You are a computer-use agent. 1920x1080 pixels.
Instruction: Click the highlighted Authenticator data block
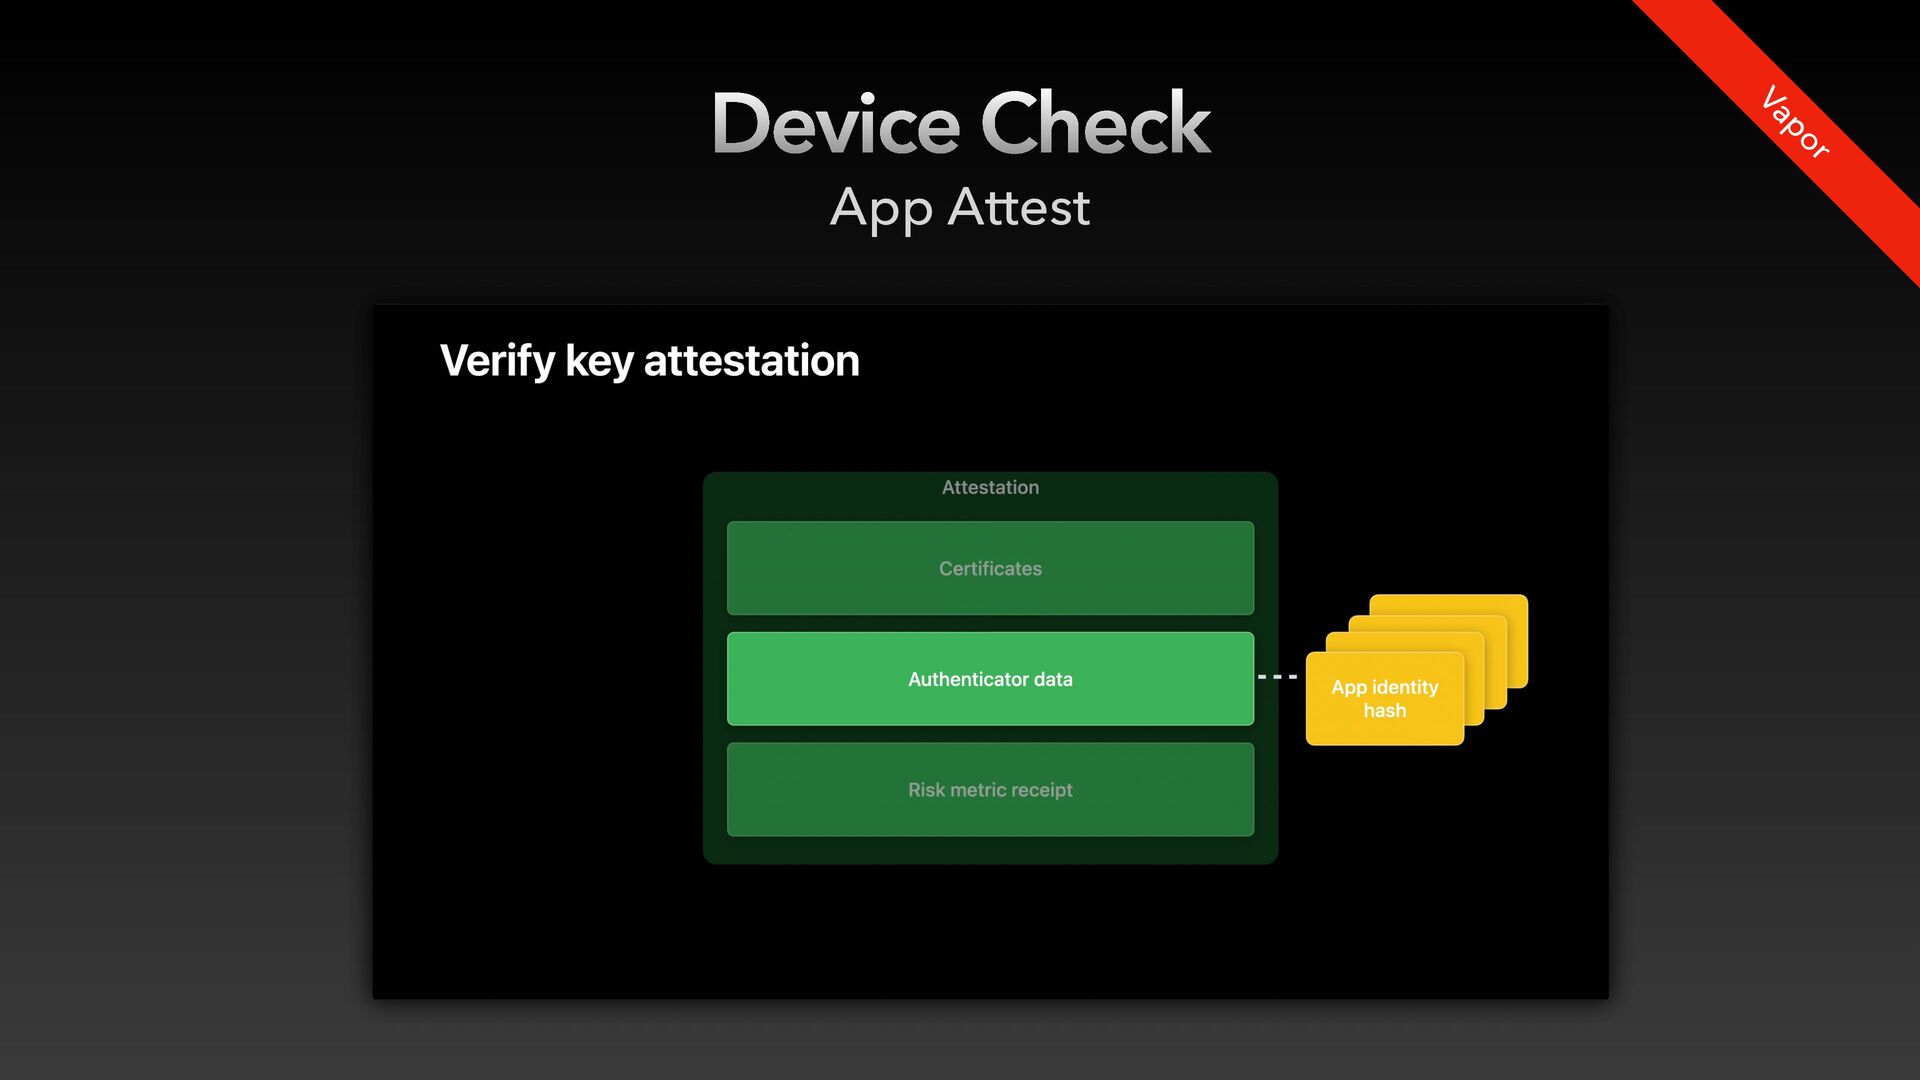pos(990,679)
